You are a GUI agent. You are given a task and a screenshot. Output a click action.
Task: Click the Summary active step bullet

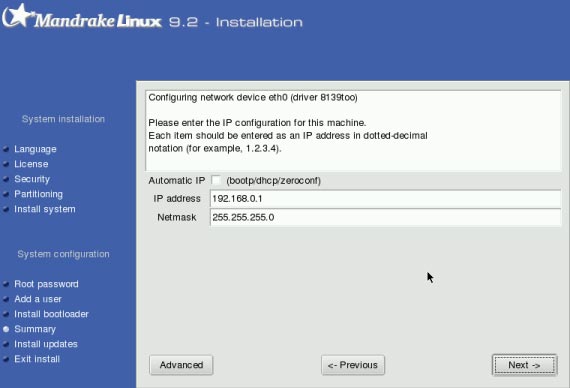point(6,329)
